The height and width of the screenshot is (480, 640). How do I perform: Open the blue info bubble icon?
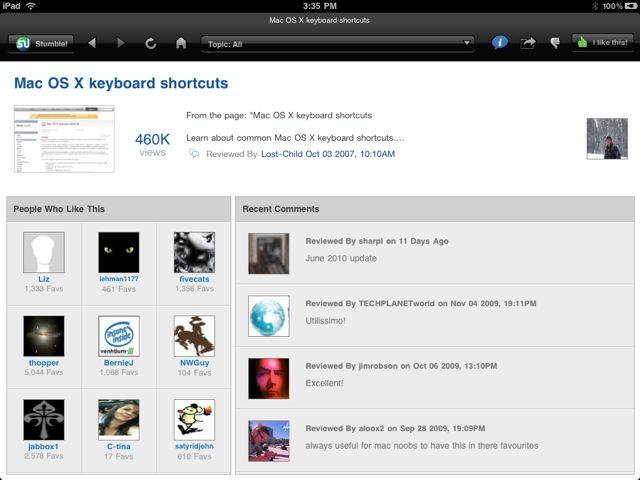pos(500,42)
